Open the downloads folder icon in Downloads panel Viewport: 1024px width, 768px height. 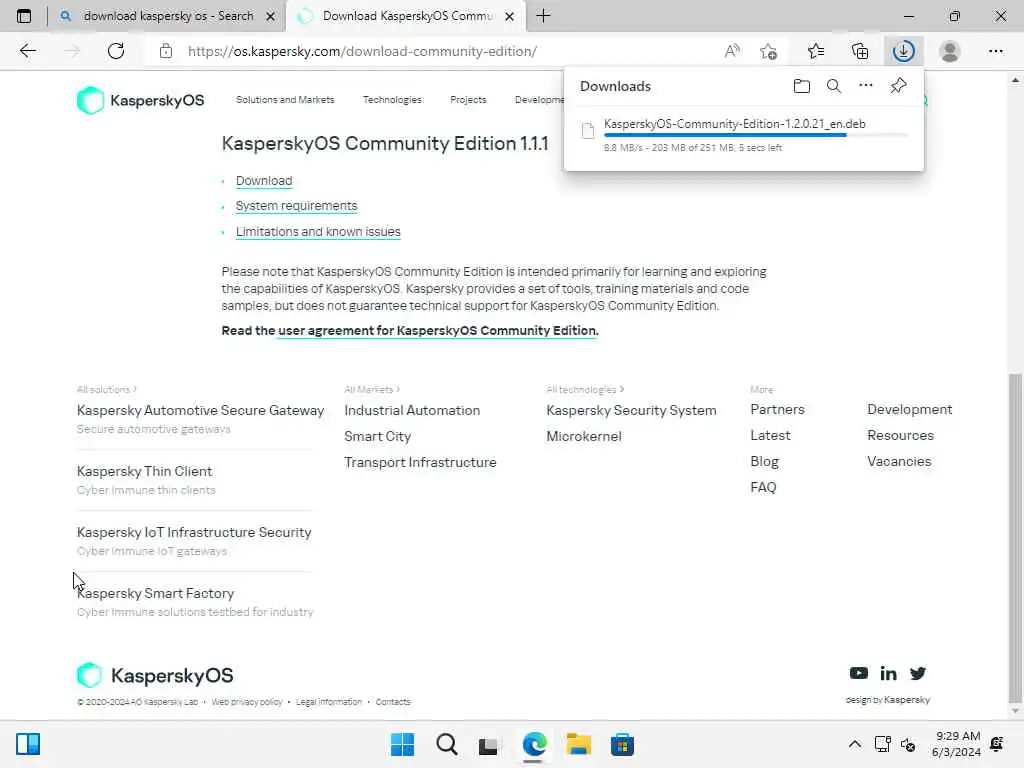(801, 86)
